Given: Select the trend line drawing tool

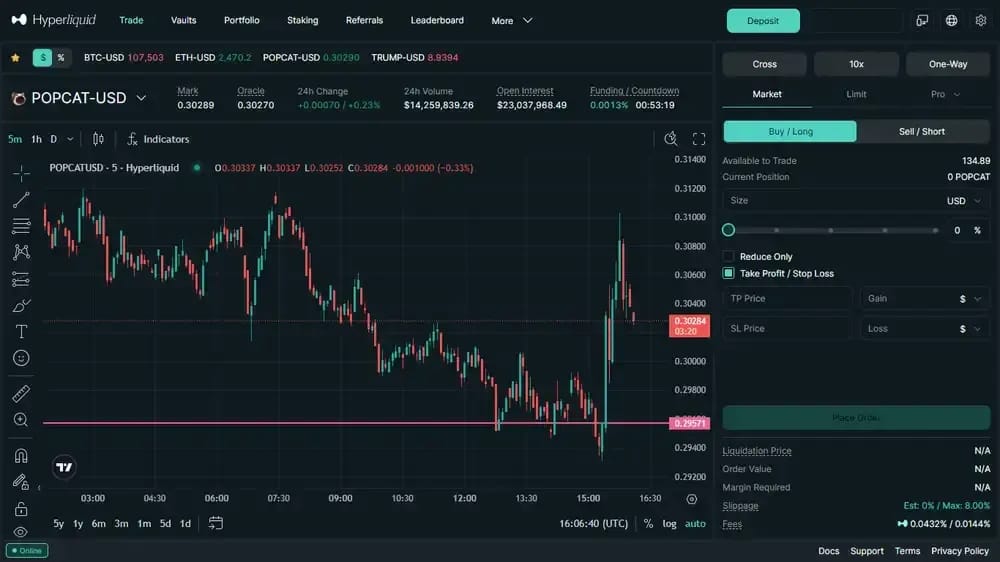Looking at the screenshot, I should tap(21, 200).
